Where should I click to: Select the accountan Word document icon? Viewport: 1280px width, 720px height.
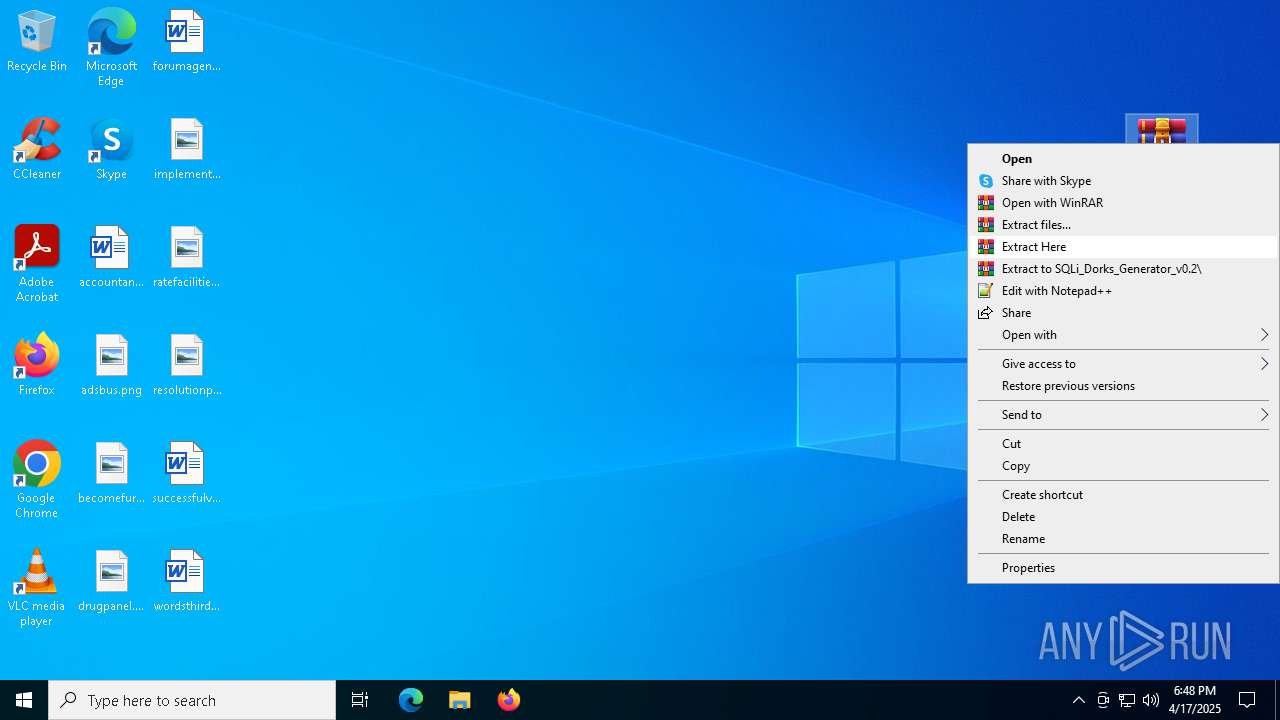click(111, 258)
